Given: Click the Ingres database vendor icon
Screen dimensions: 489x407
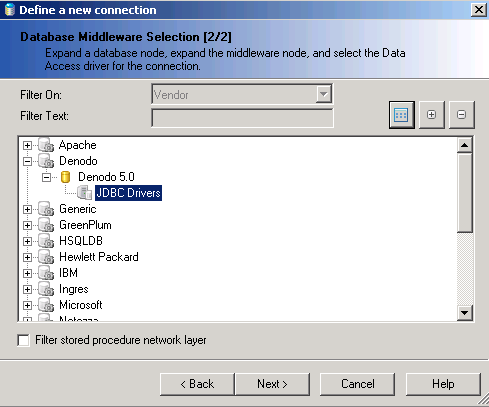Looking at the screenshot, I should click(46, 289).
